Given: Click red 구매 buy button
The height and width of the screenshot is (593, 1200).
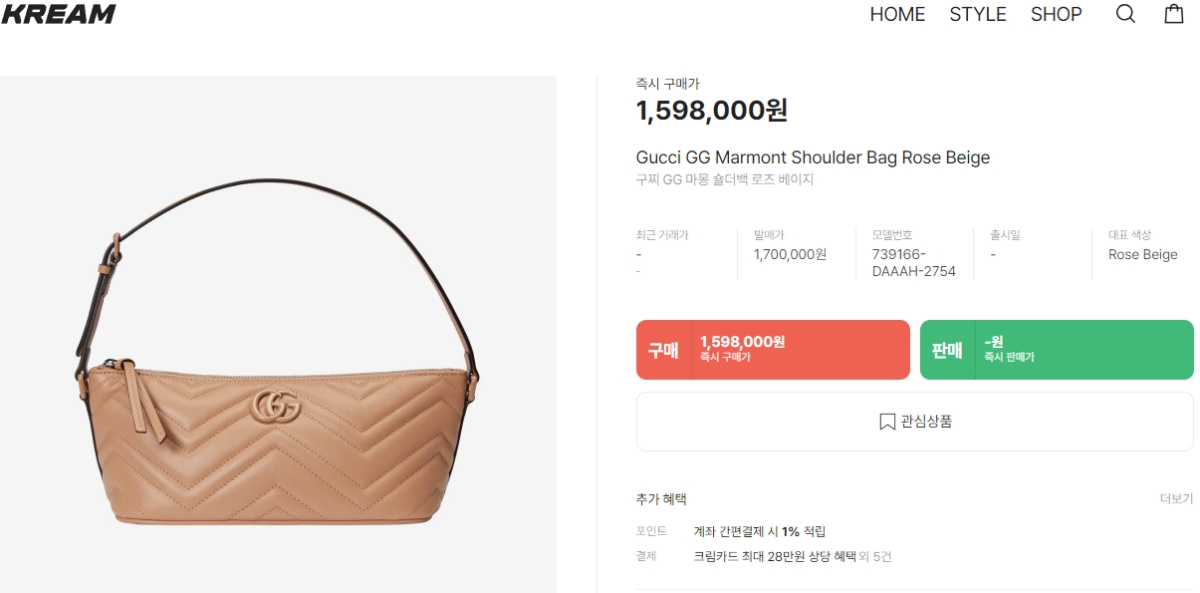Looking at the screenshot, I should click(773, 350).
